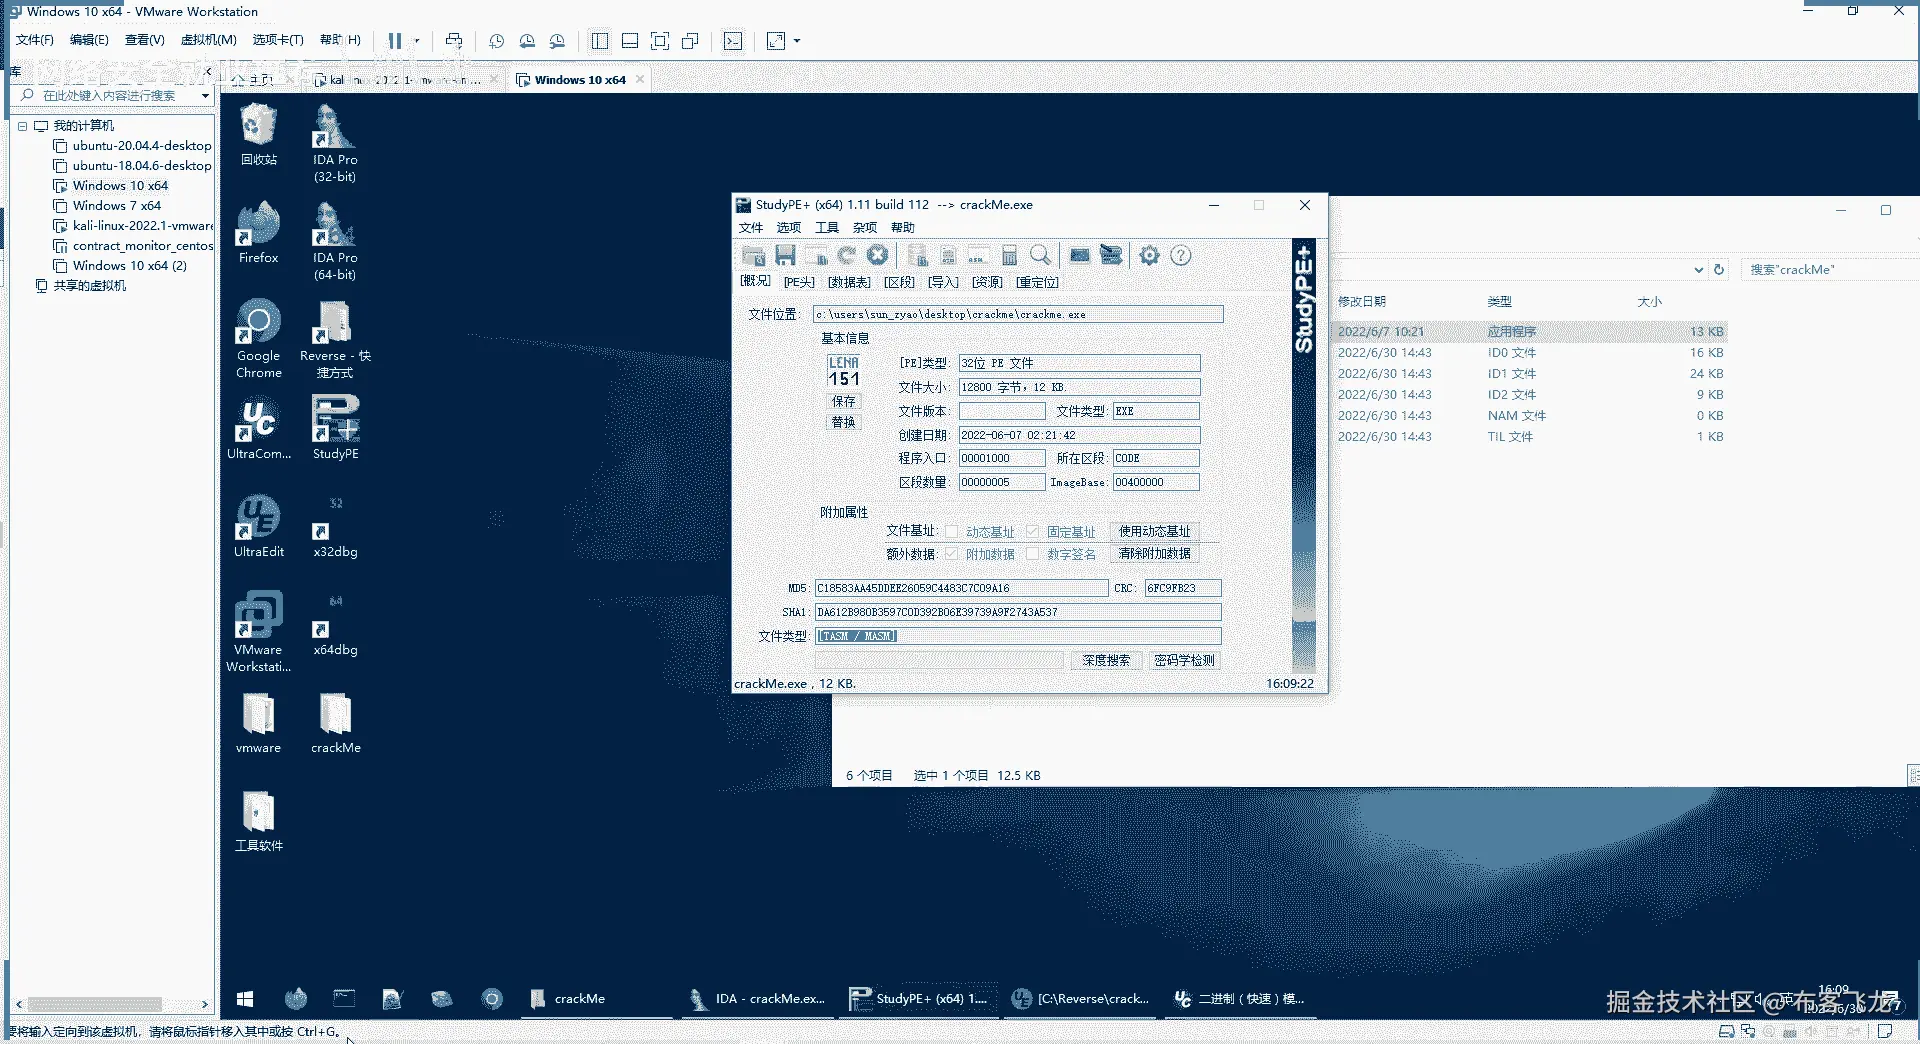This screenshot has width=1920, height=1044.
Task: Open the IDA Pro (64-bit) desktop icon
Action: 334,240
